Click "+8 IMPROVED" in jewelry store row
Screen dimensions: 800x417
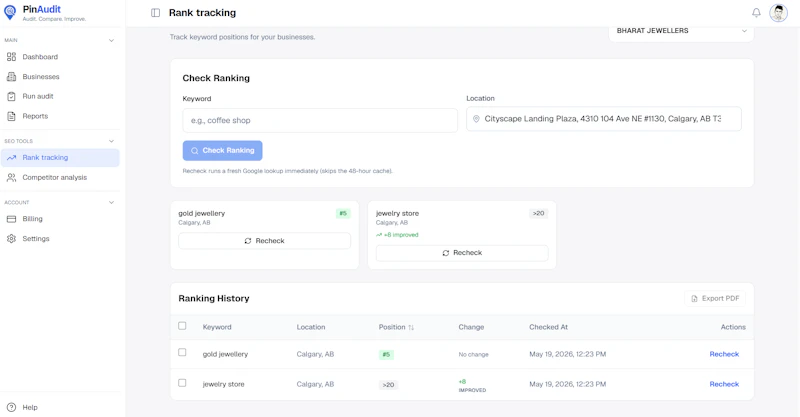click(x=472, y=386)
